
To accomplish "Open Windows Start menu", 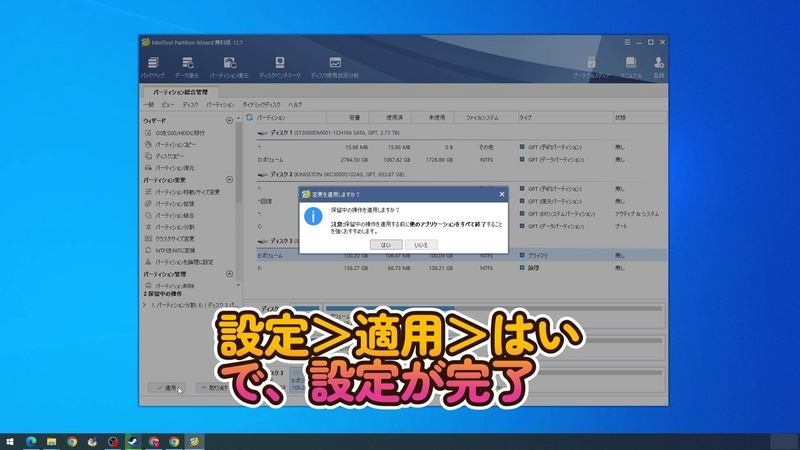I will click(10, 442).
